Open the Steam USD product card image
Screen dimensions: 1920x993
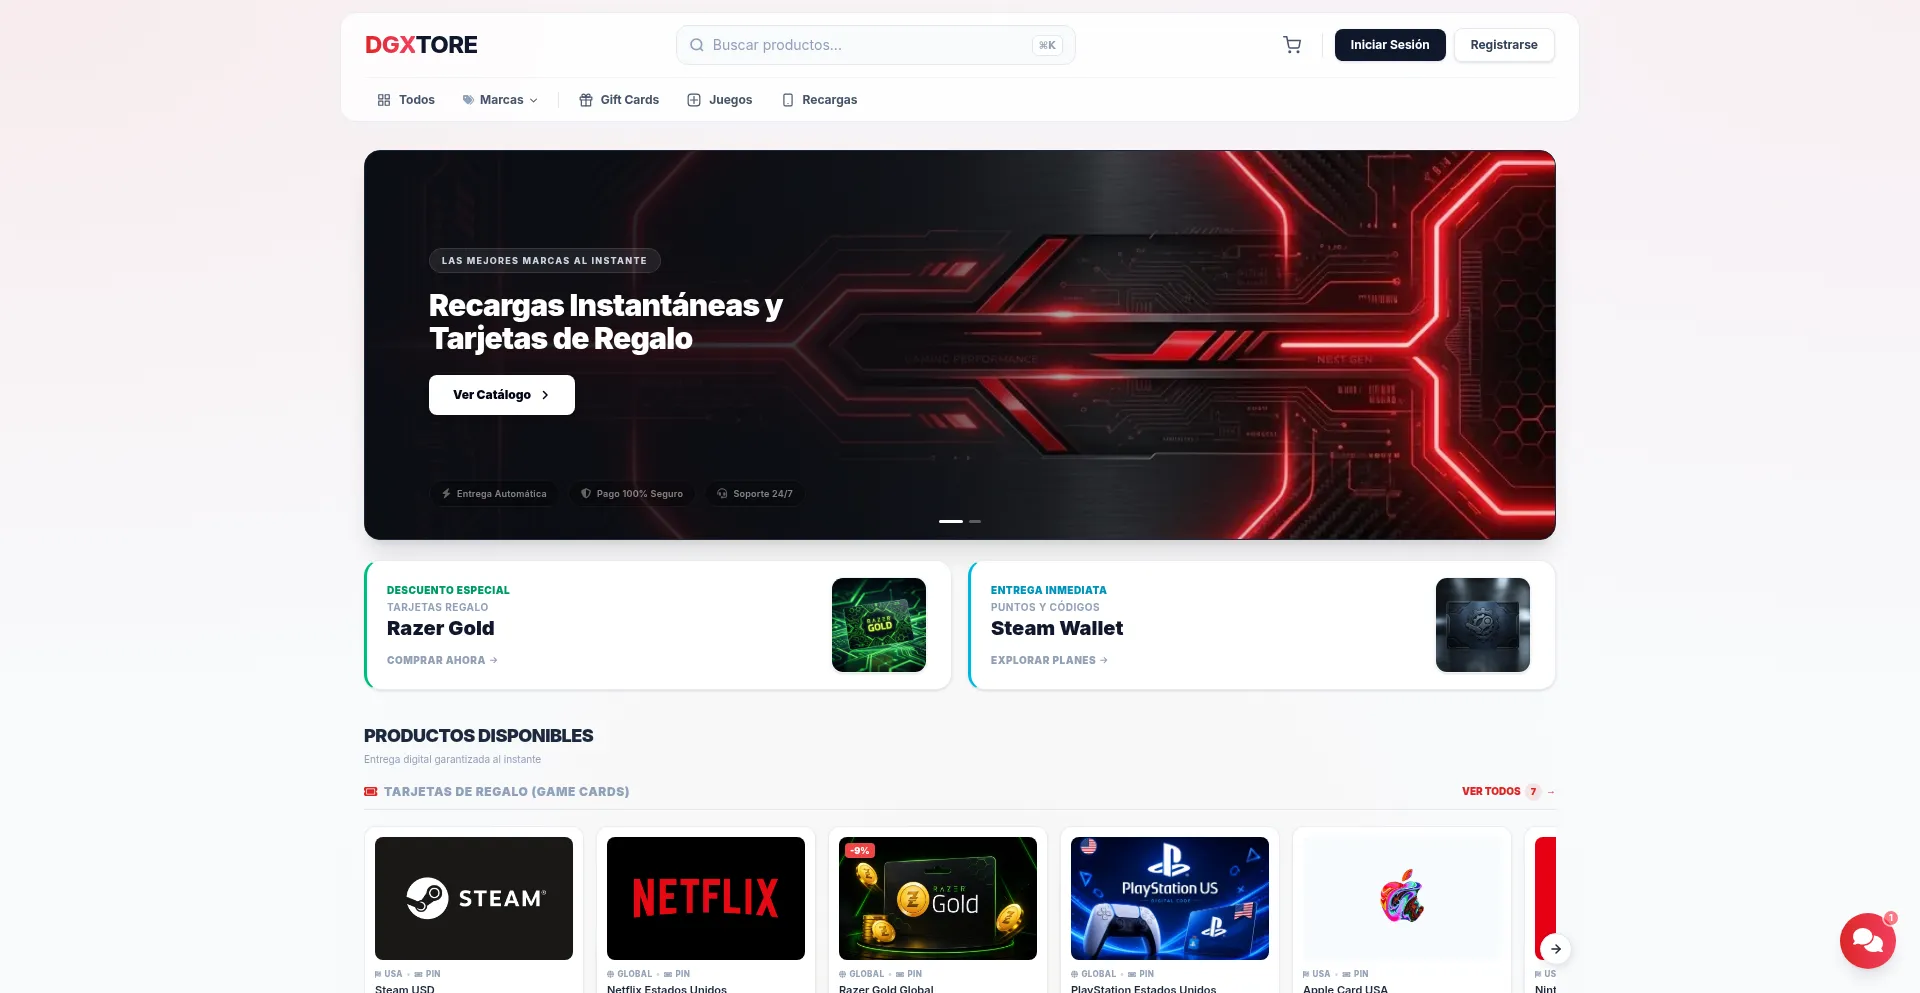click(474, 898)
